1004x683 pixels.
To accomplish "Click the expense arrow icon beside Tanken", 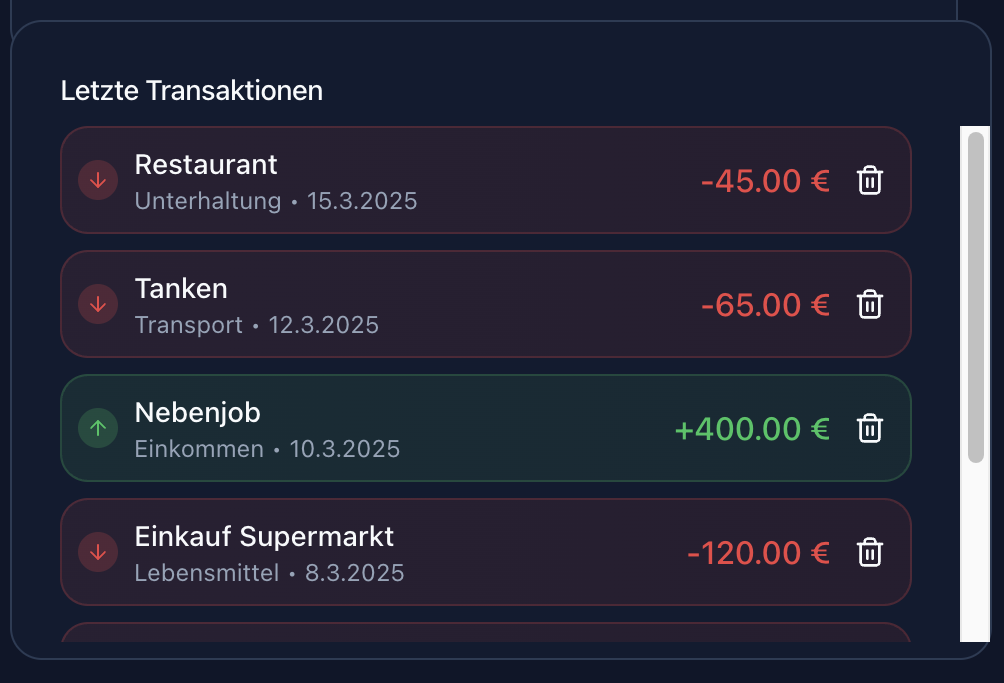I will 98,305.
